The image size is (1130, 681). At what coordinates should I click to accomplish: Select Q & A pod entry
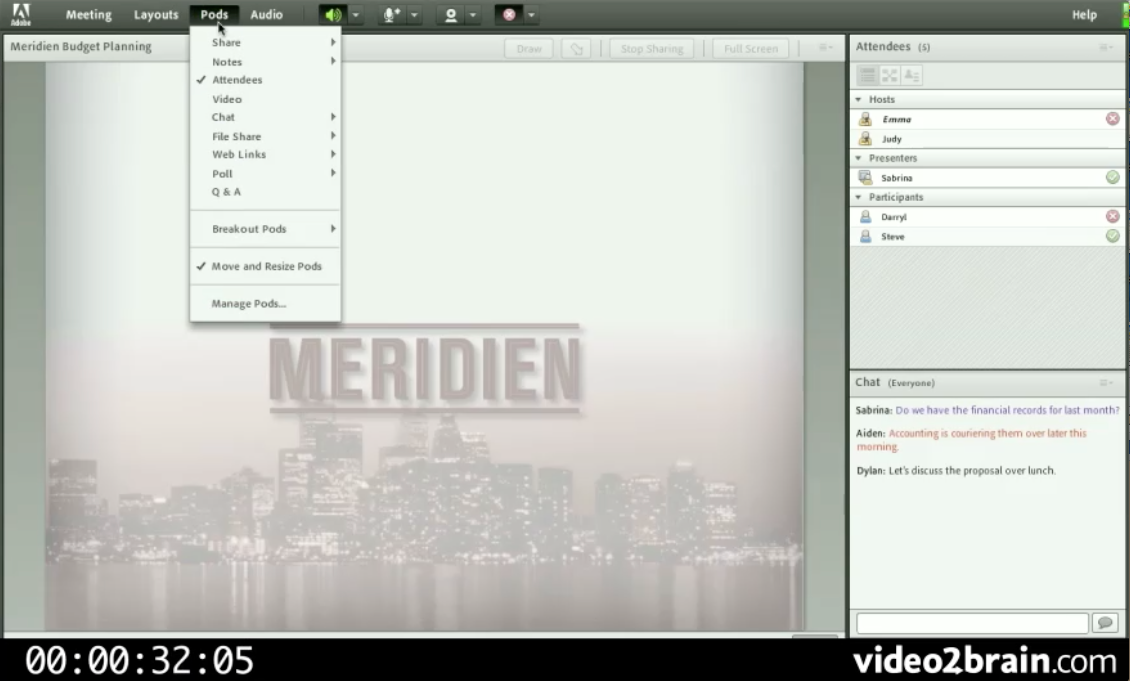[265, 192]
